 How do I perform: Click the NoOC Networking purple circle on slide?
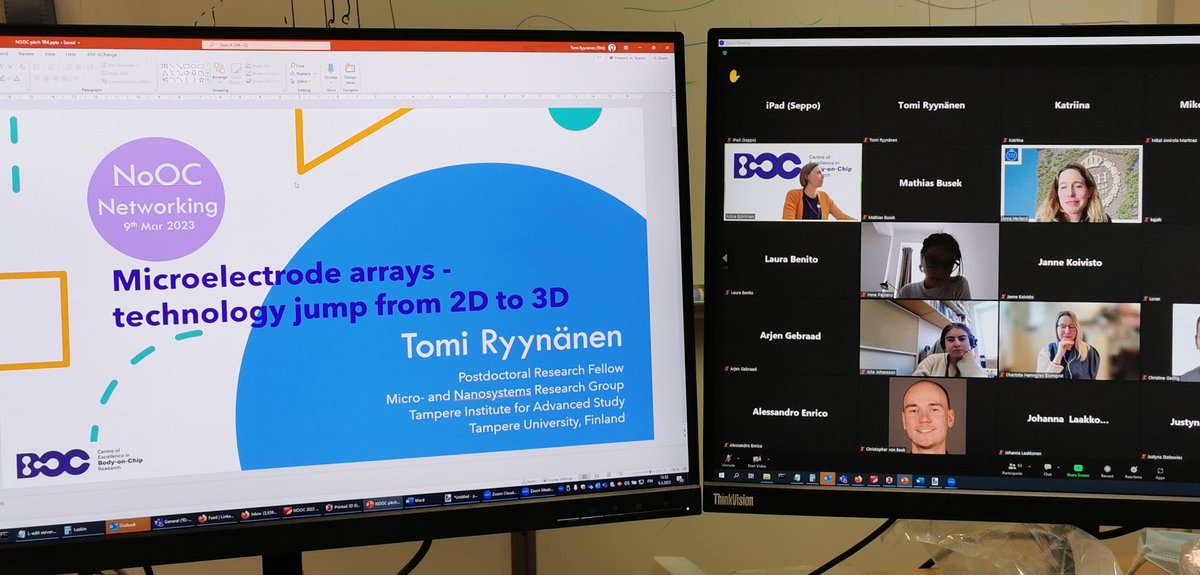(x=154, y=198)
